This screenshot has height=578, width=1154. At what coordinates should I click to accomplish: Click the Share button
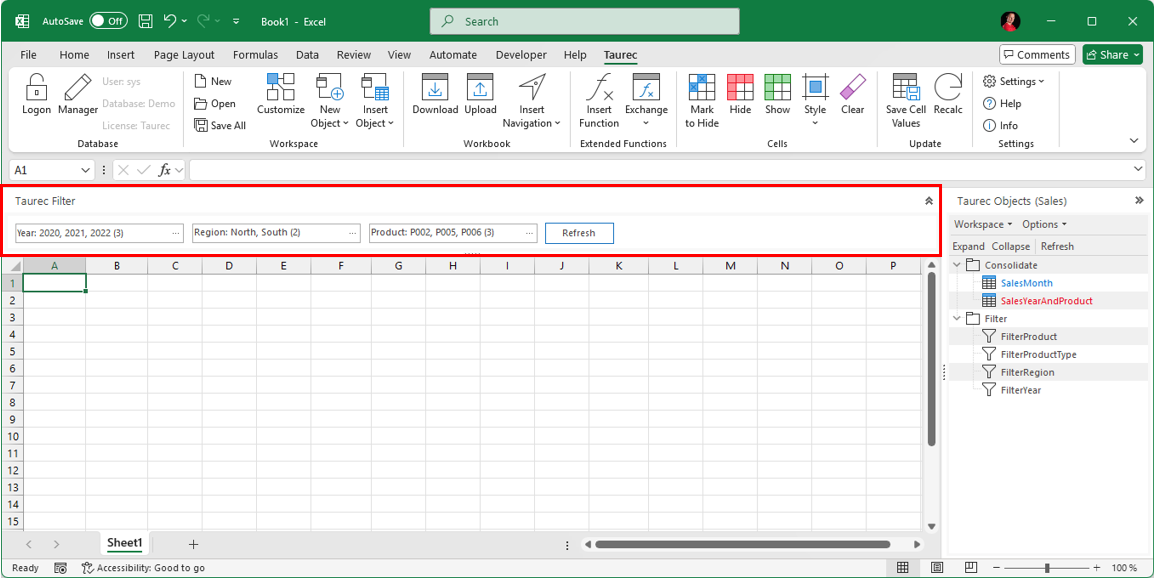[x=1112, y=54]
